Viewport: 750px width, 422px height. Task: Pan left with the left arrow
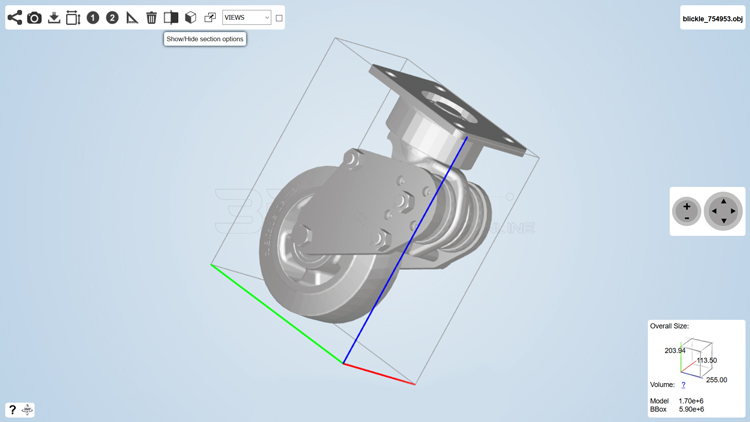point(714,211)
